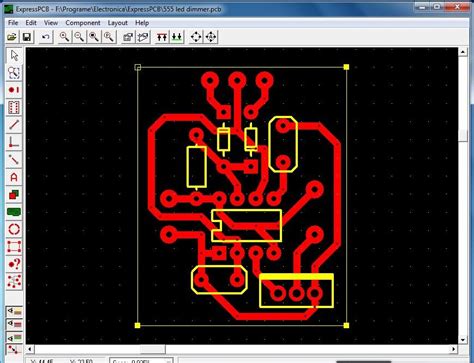
Task: Toggle silkscreen layer visibility button
Action: (x=14, y=311)
